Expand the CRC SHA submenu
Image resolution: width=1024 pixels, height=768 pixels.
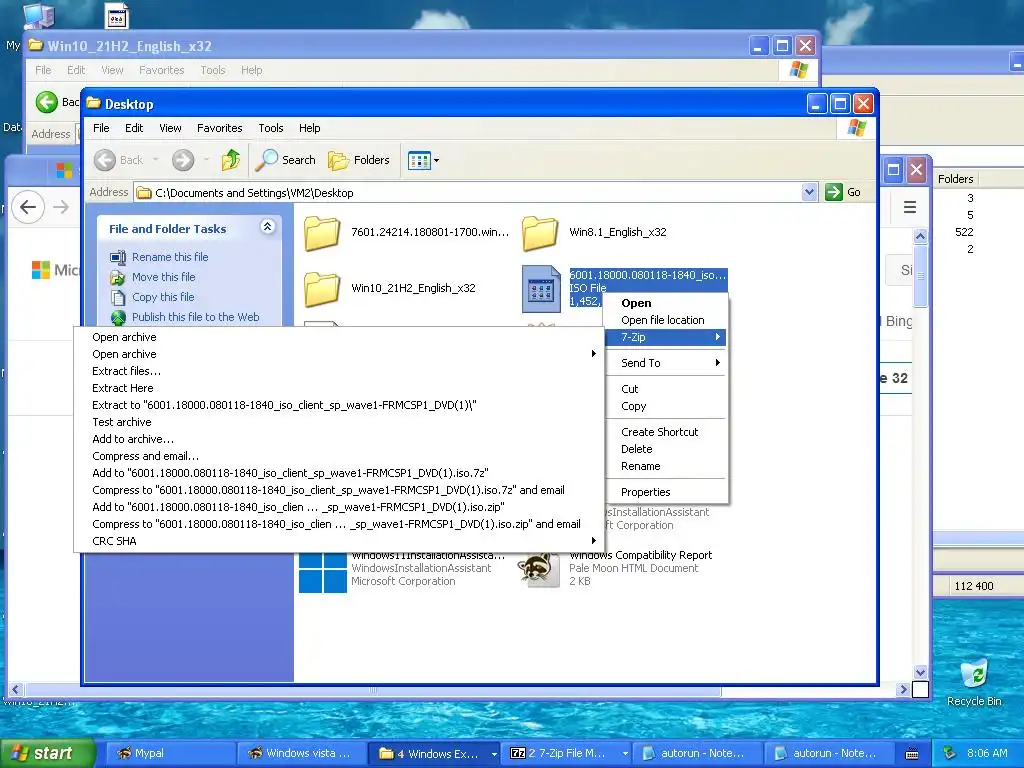click(x=339, y=541)
